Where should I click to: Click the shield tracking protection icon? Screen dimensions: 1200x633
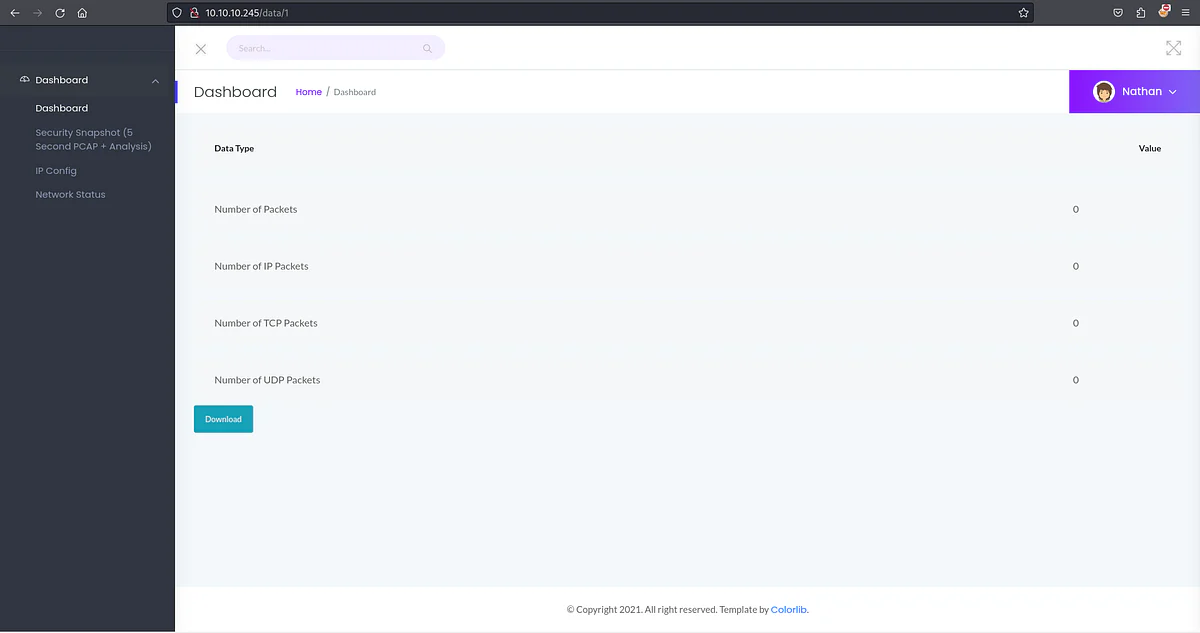click(x=178, y=13)
